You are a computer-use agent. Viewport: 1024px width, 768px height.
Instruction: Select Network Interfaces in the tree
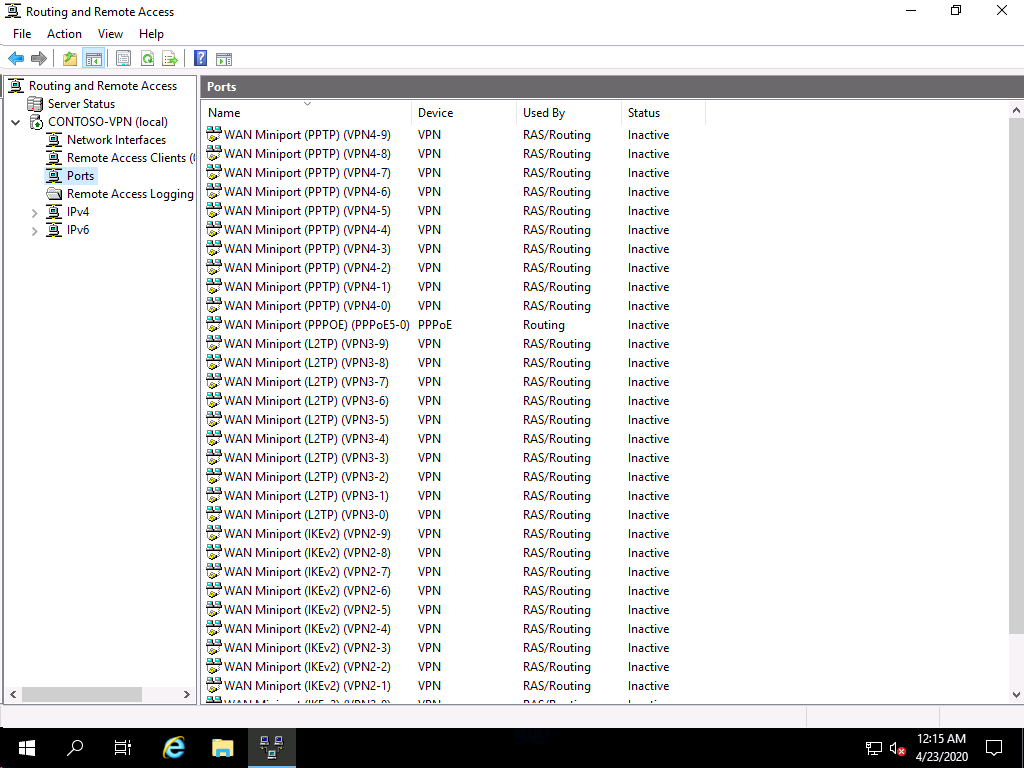point(116,140)
